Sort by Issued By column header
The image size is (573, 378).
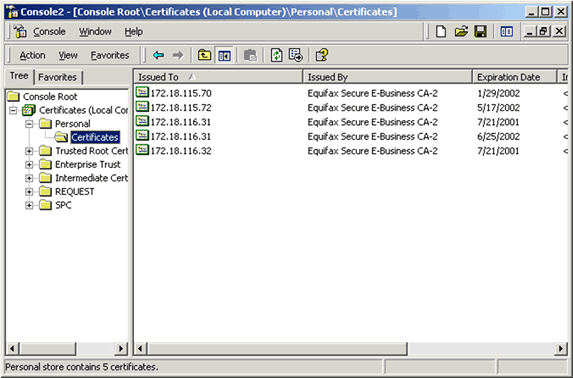(388, 77)
